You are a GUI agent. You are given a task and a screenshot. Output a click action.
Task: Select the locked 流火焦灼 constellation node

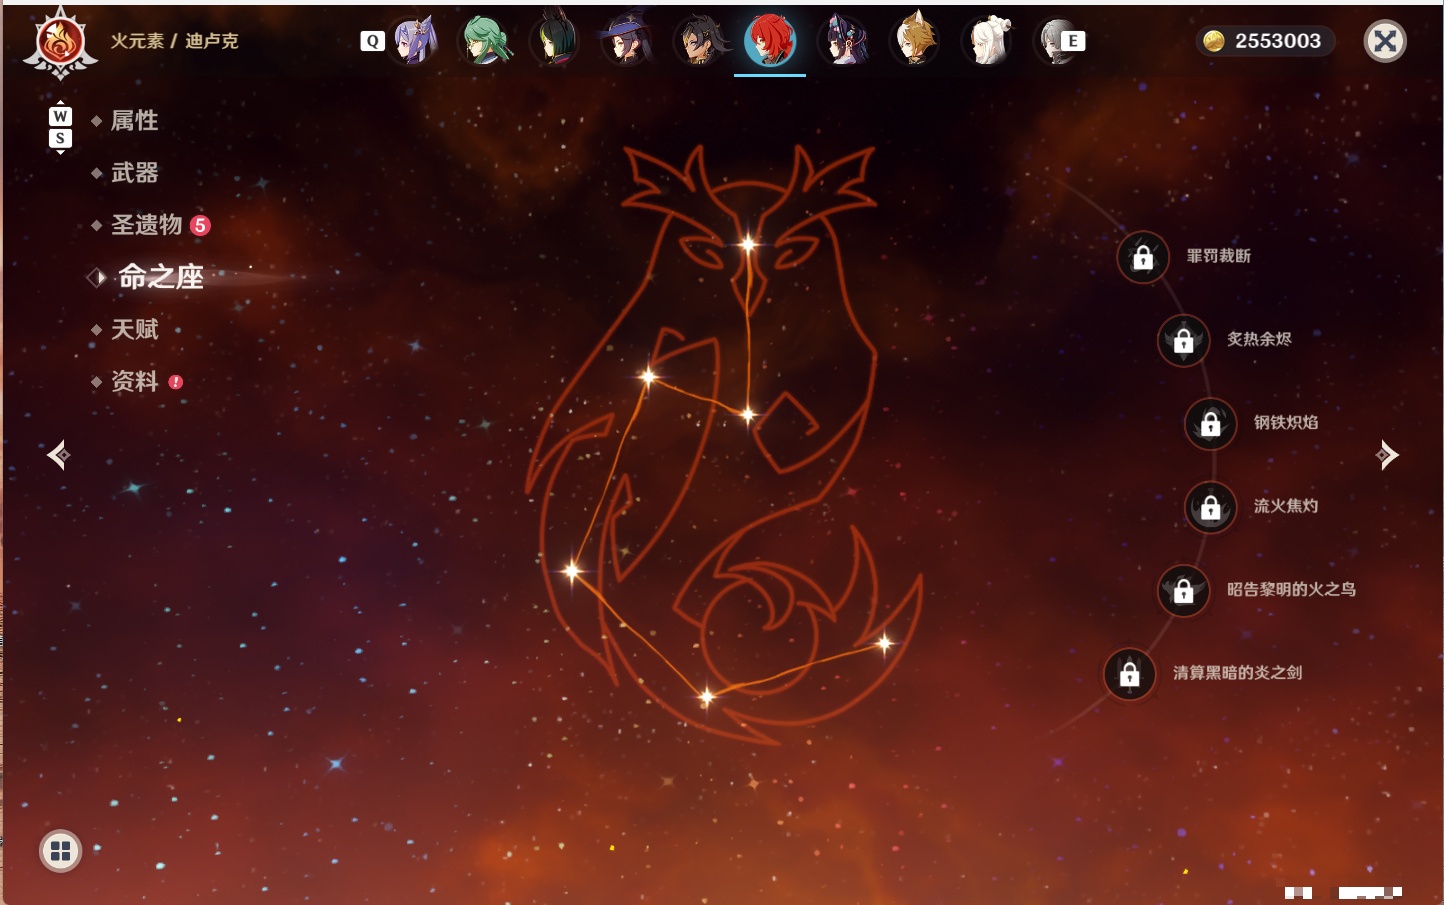coord(1211,507)
